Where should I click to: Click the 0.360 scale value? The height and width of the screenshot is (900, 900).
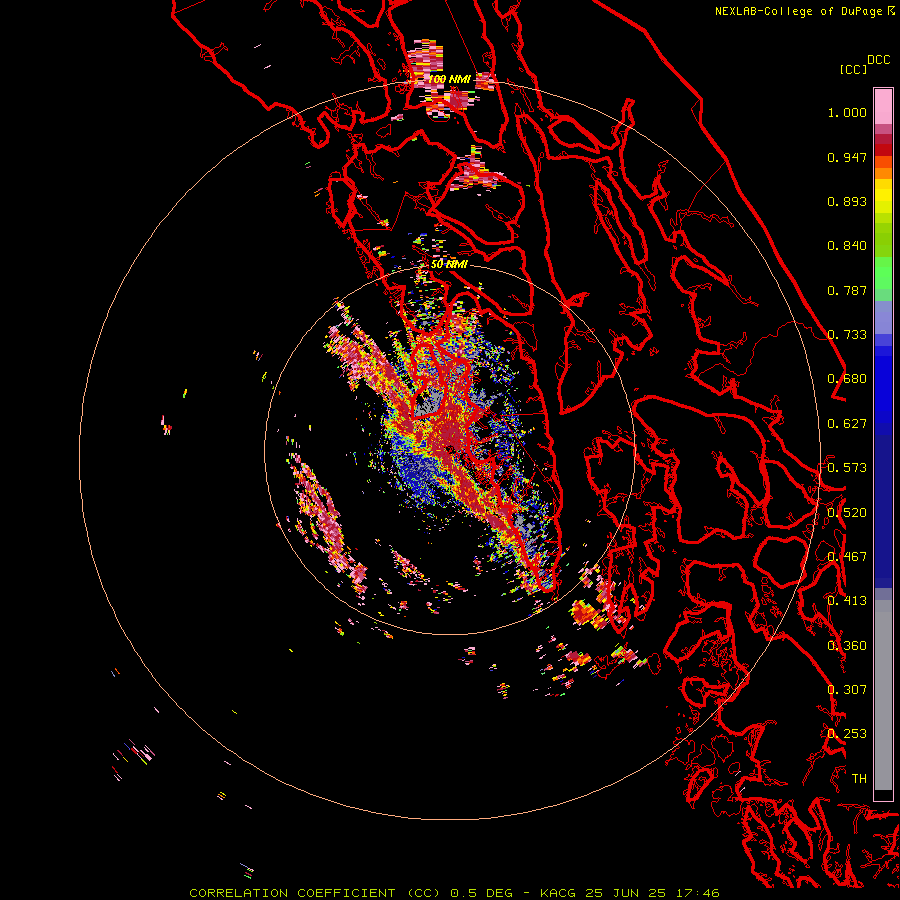(847, 646)
